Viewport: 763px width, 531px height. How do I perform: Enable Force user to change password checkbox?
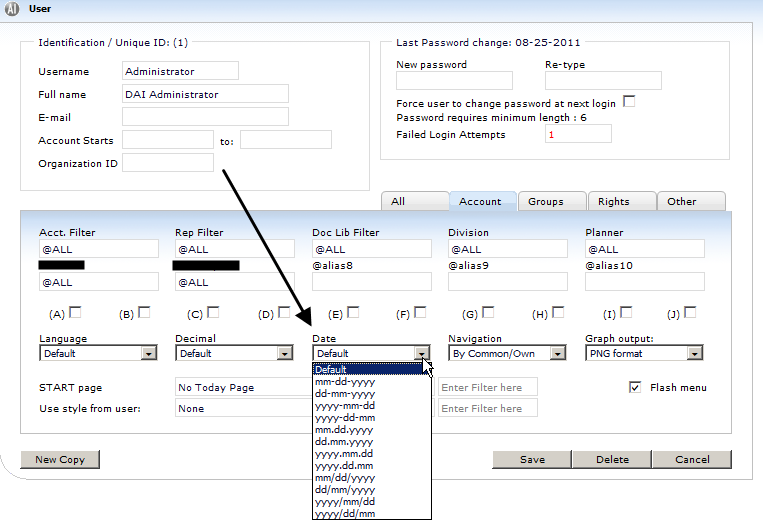coord(629,102)
